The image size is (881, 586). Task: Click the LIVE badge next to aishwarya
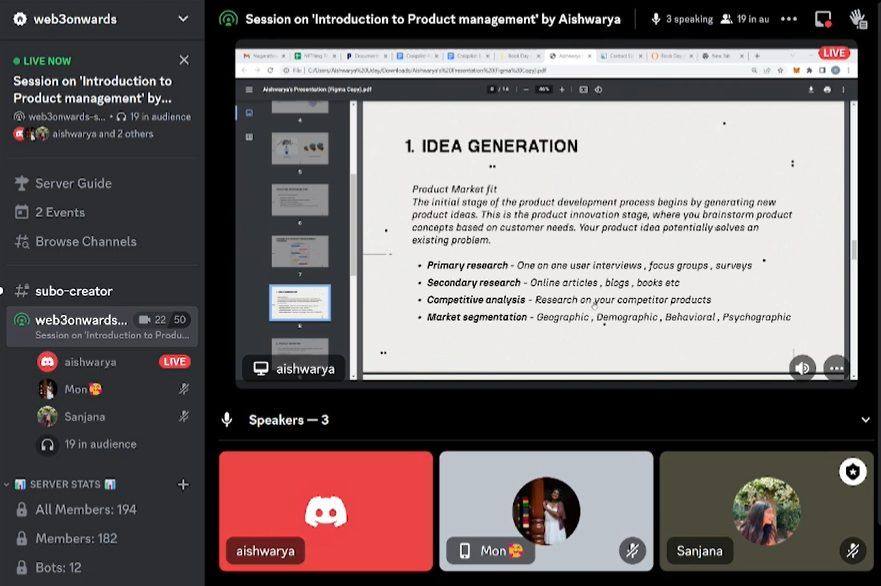point(175,362)
